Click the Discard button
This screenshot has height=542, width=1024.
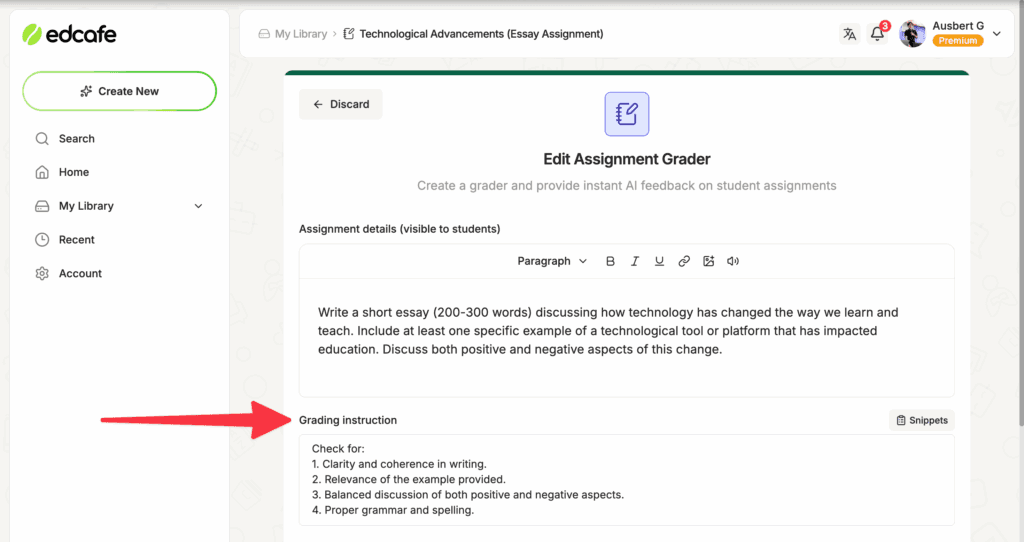pos(341,104)
